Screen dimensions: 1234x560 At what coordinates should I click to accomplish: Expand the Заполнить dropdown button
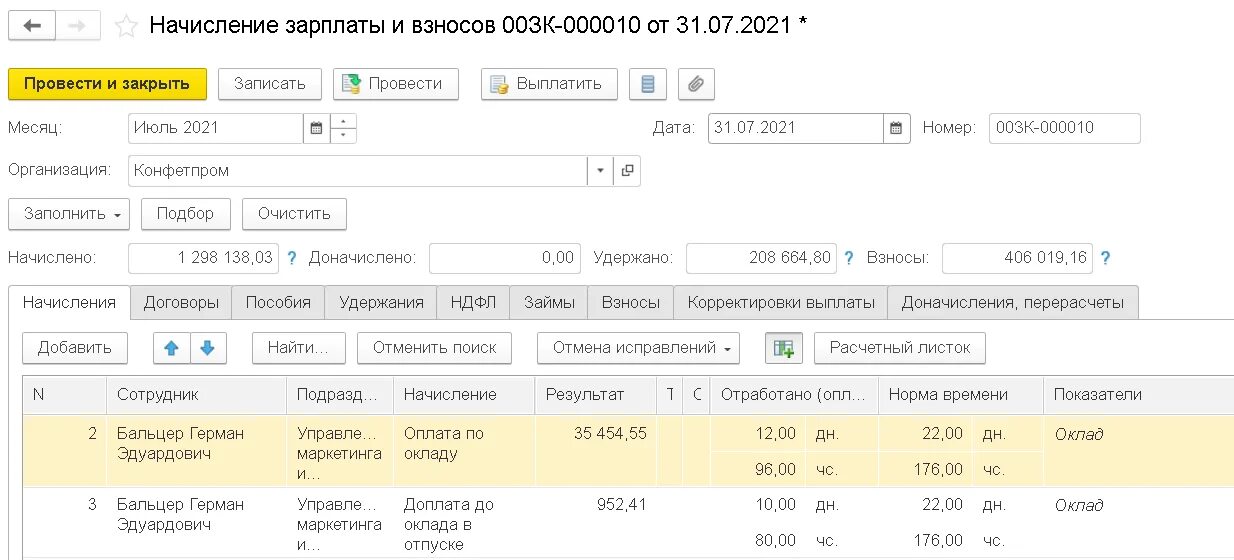(69, 214)
